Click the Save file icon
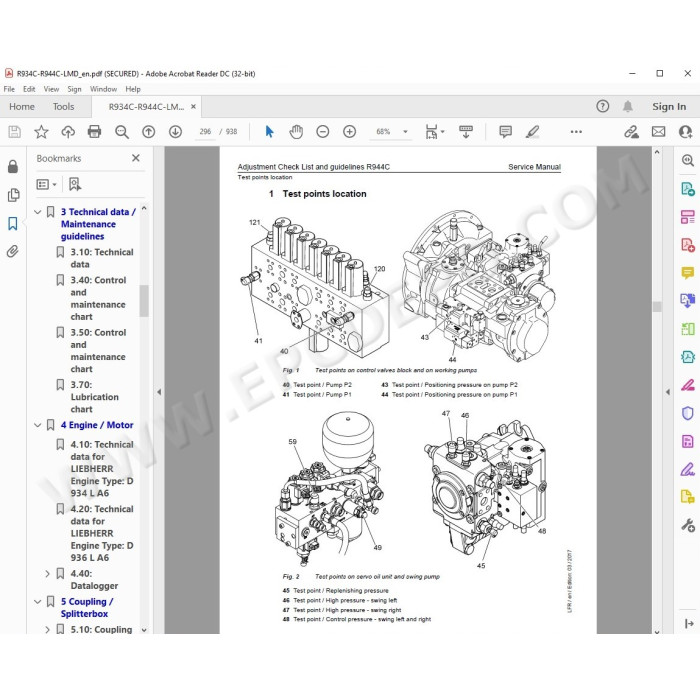 coord(14,132)
